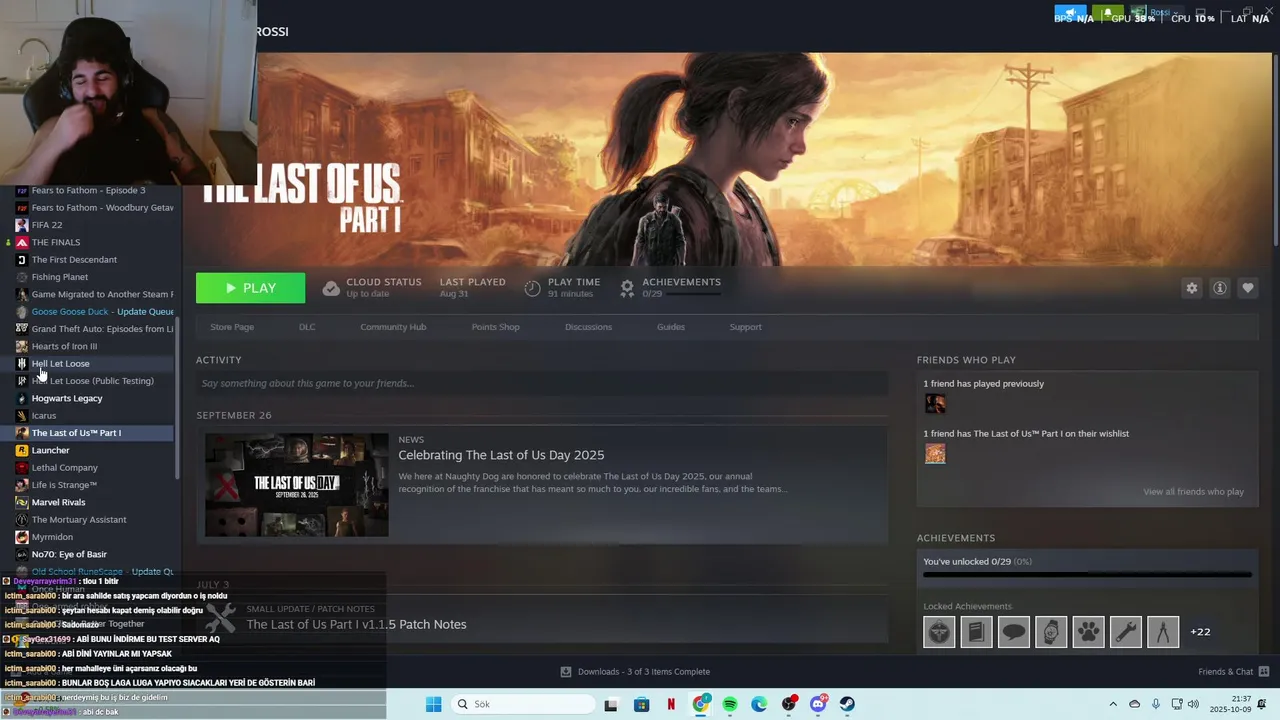Open the Discussions tab
Viewport: 1280px width, 720px height.
pos(588,327)
